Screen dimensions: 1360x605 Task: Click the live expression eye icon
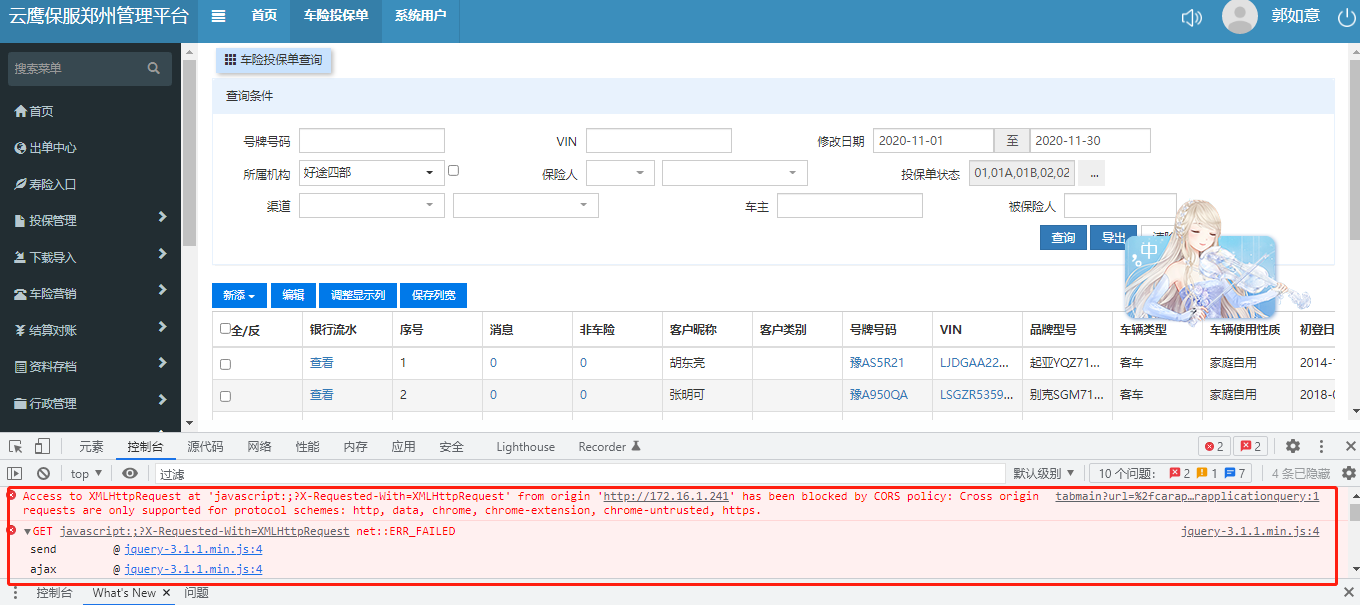(130, 473)
